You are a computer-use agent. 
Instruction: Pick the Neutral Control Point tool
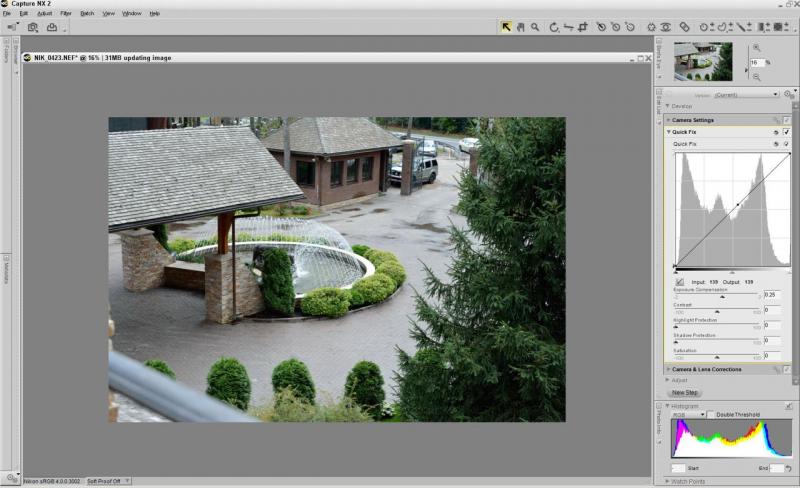point(616,27)
